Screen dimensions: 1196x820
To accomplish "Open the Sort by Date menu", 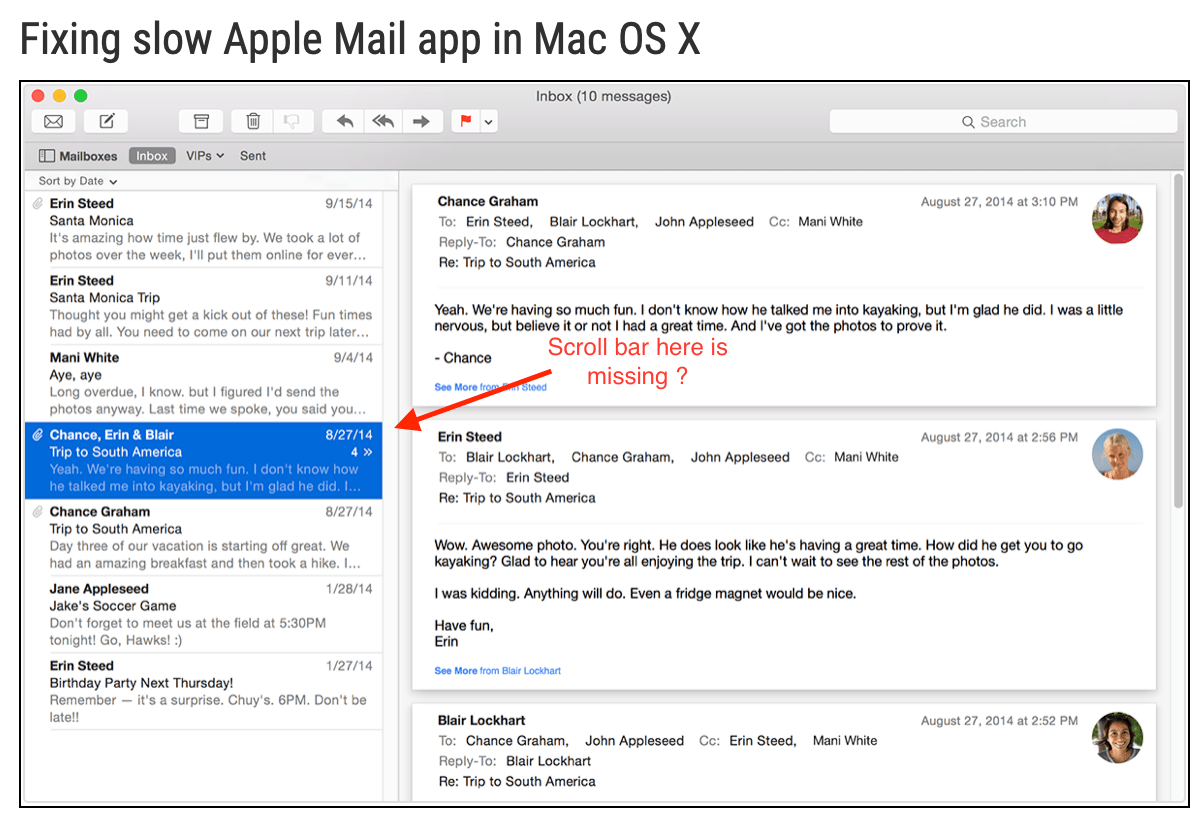I will pos(73,180).
